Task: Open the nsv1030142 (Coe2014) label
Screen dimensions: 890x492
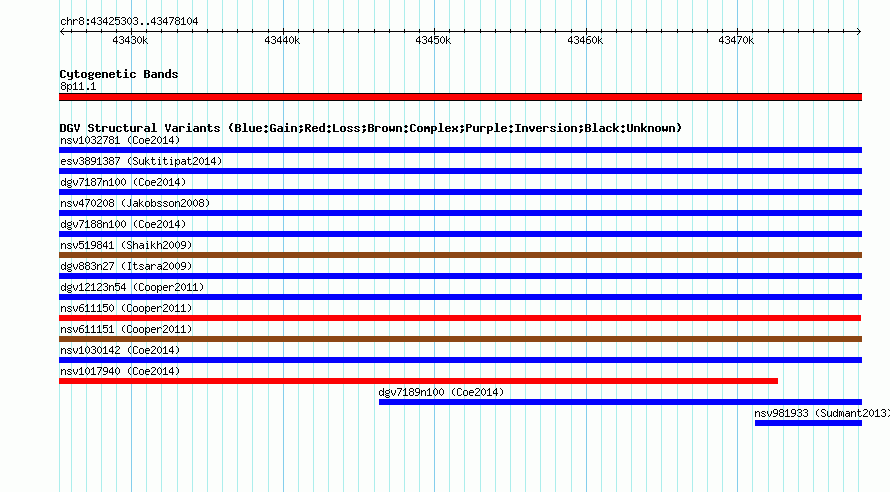Action: (120, 350)
